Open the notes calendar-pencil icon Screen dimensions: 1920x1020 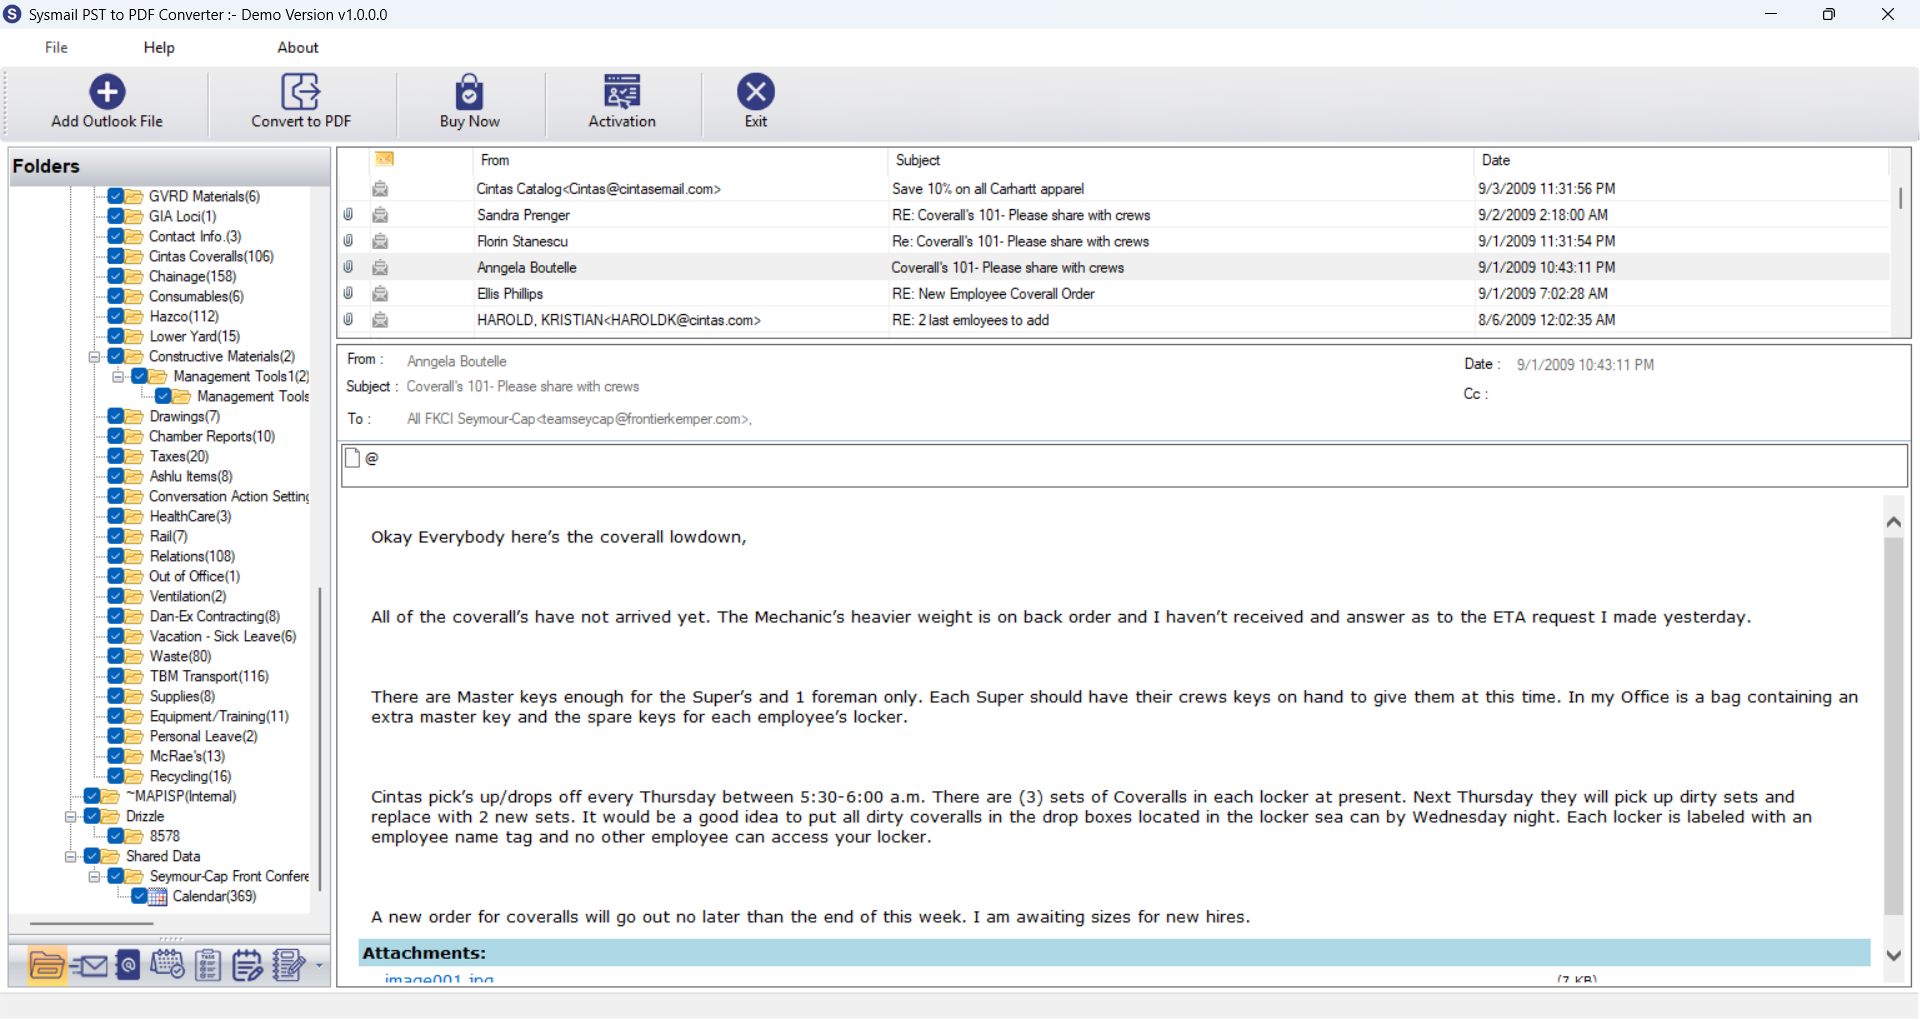[247, 965]
